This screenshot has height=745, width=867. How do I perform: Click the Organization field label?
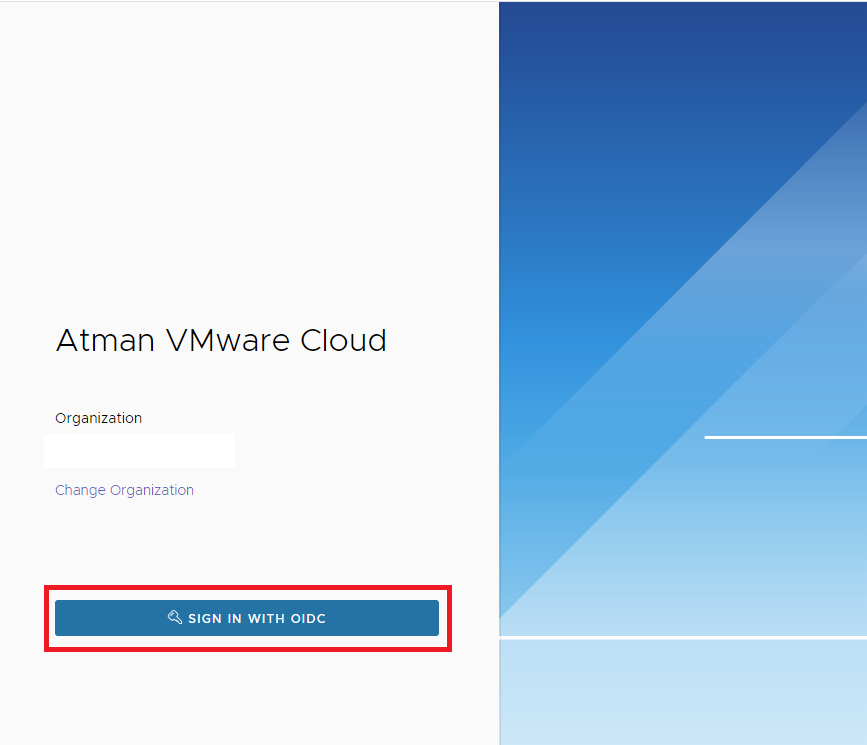point(98,418)
